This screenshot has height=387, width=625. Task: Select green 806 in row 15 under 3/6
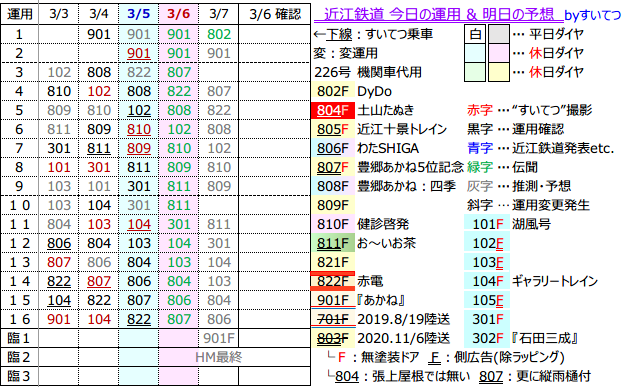(x=178, y=300)
